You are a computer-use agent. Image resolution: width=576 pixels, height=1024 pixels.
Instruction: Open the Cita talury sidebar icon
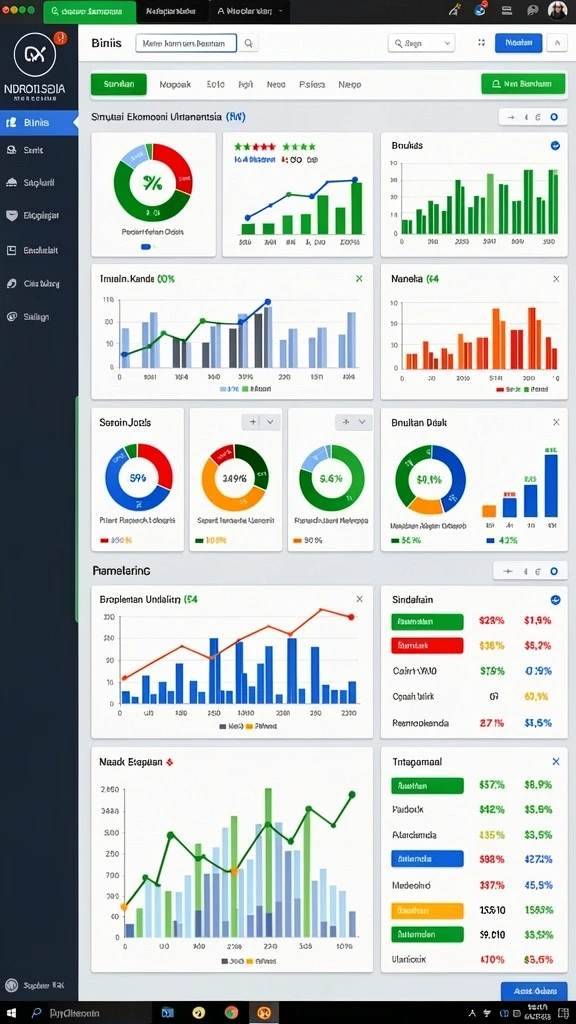10,283
